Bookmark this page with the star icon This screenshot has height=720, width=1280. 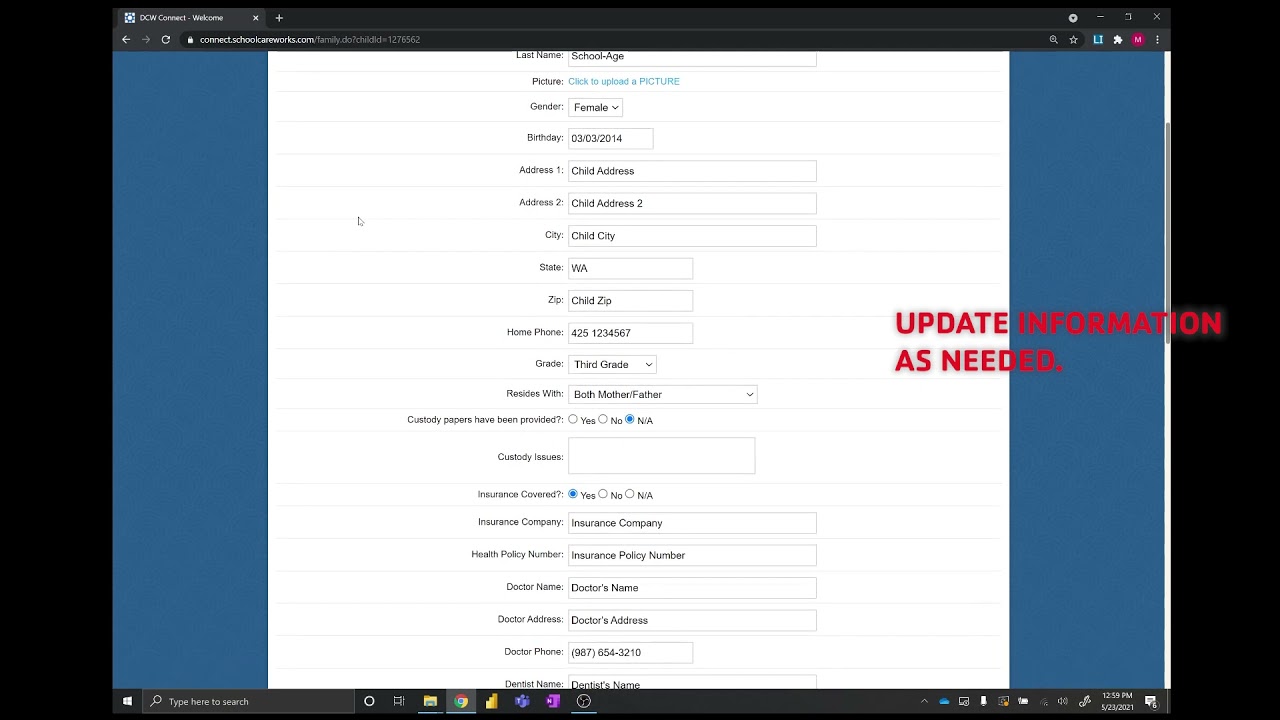1073,40
